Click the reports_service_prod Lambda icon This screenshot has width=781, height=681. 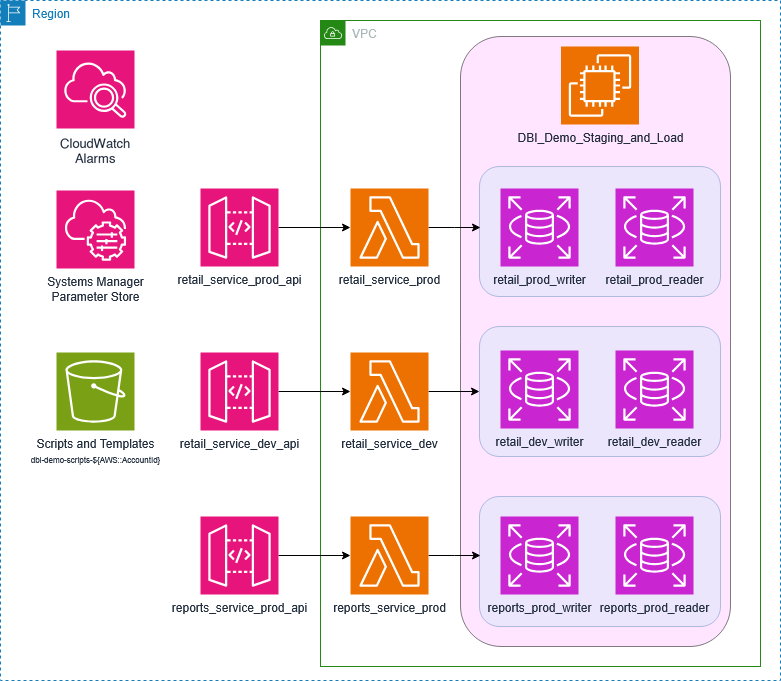click(x=390, y=555)
